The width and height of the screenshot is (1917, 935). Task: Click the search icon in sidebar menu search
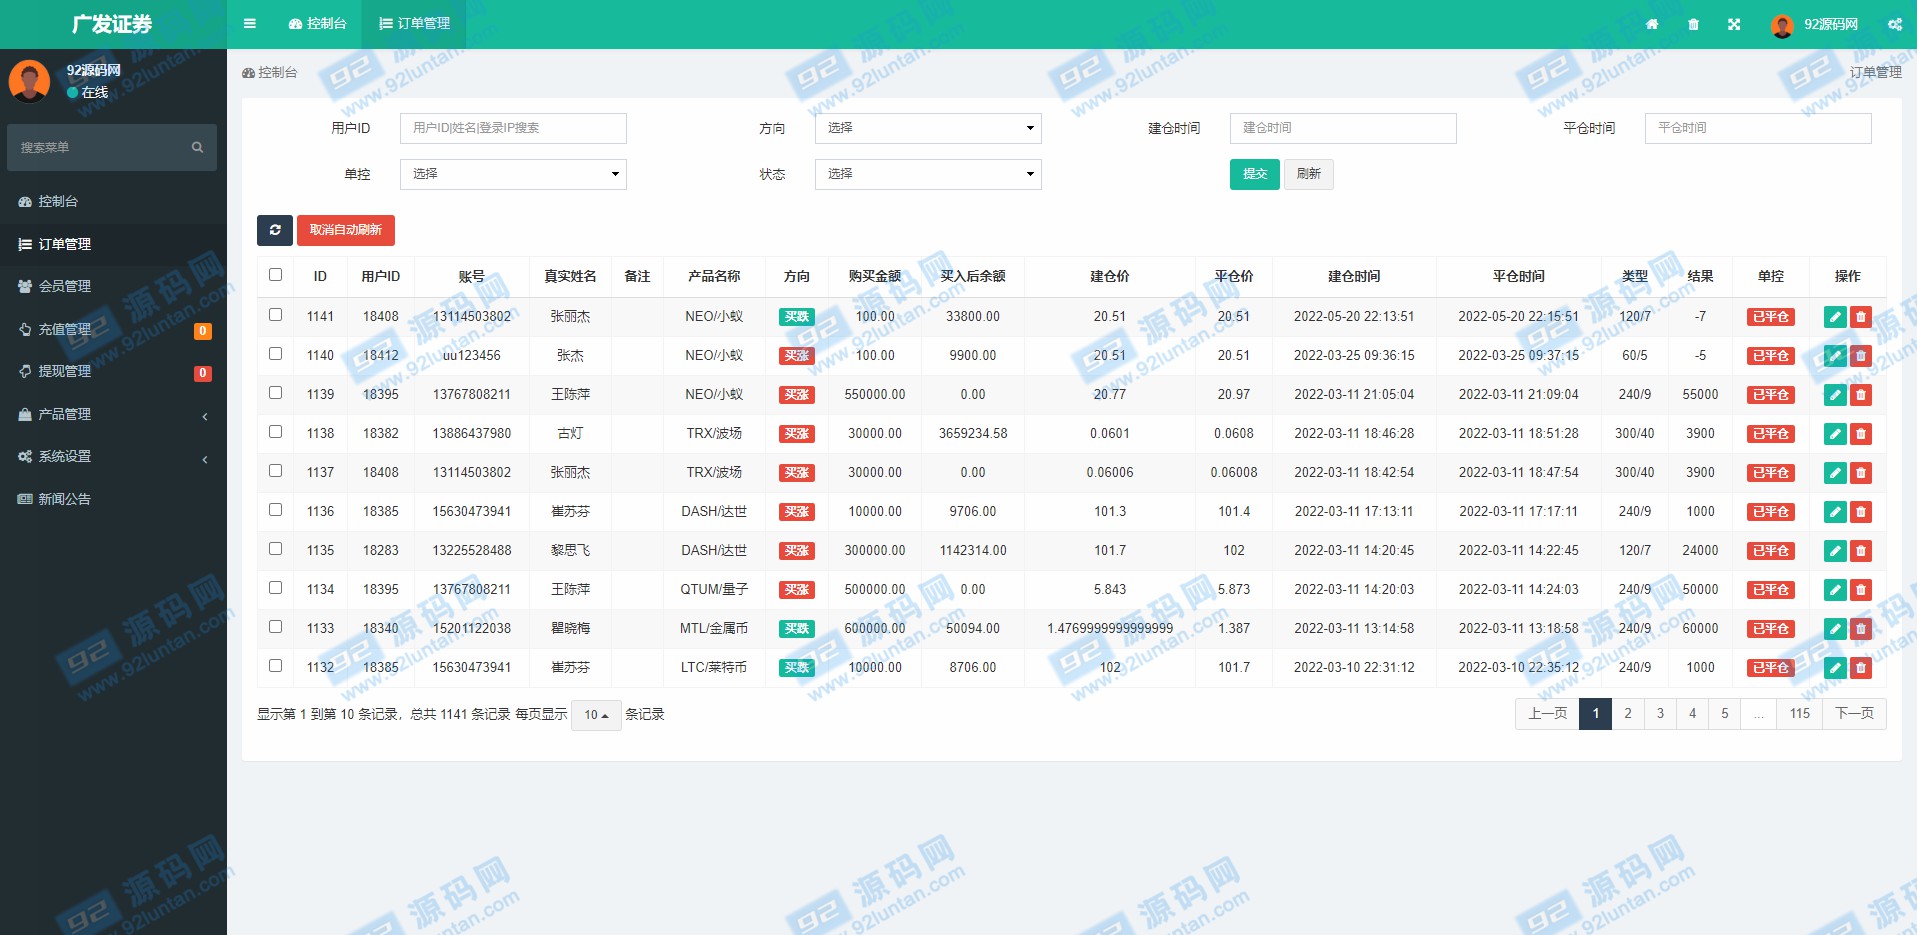tap(197, 148)
